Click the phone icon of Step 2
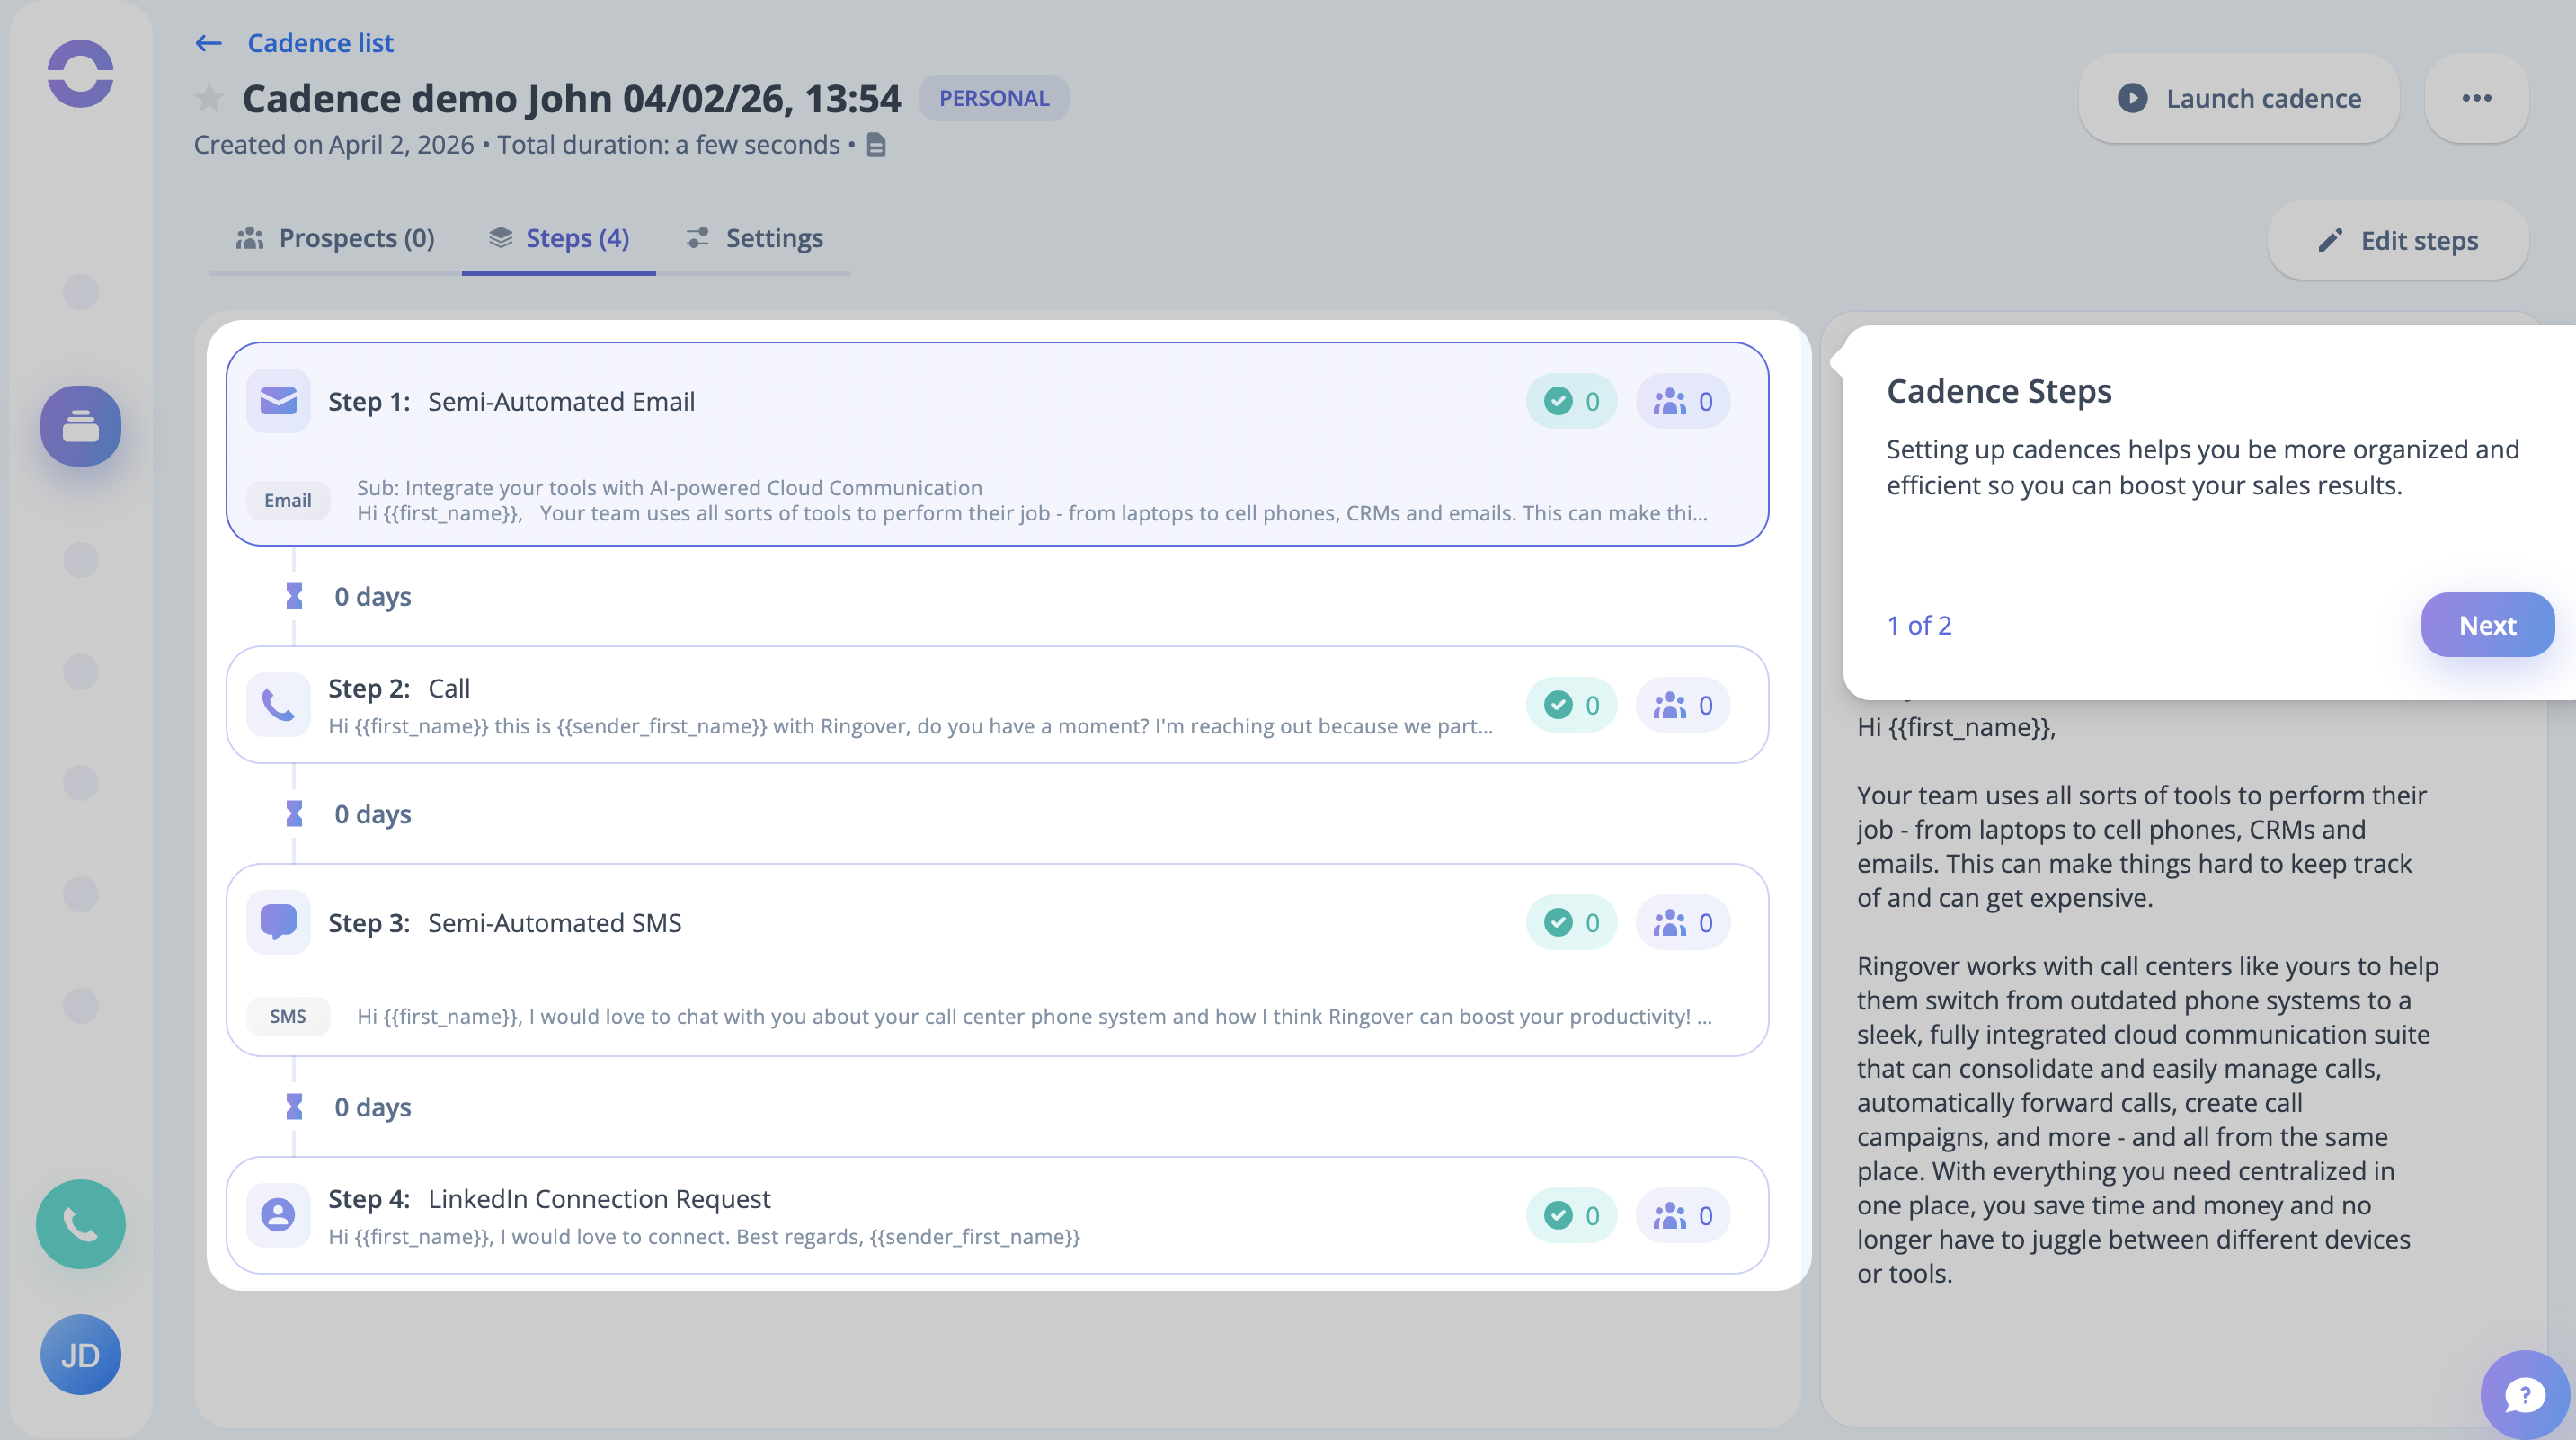The image size is (2576, 1440). click(278, 705)
